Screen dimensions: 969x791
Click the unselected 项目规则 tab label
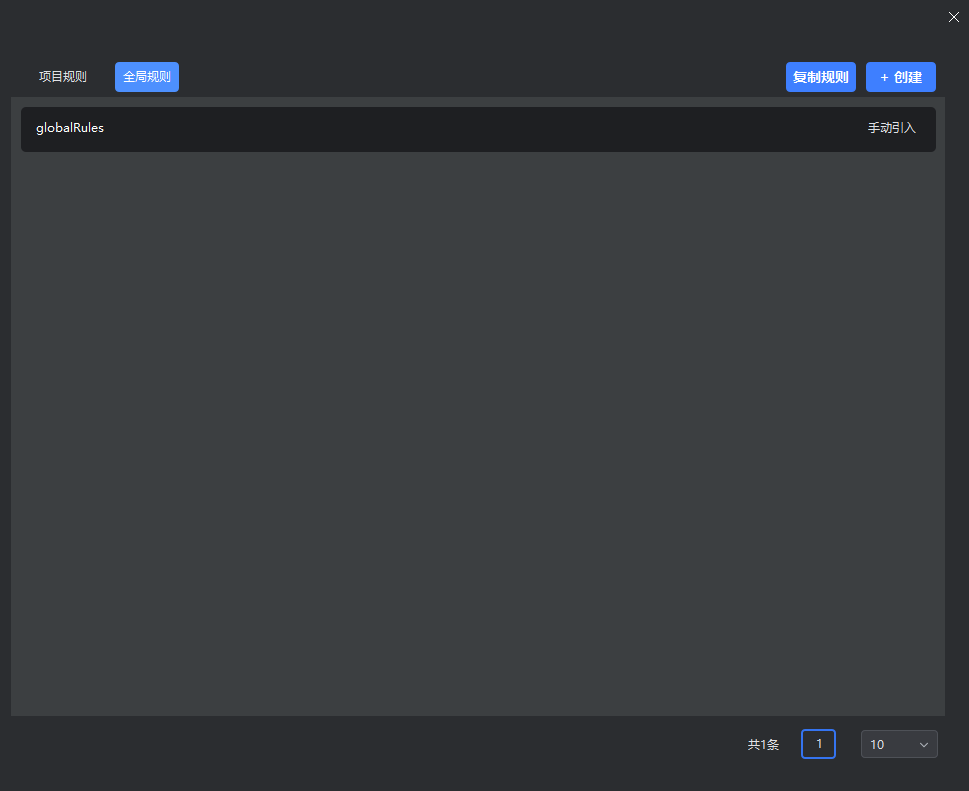click(63, 77)
